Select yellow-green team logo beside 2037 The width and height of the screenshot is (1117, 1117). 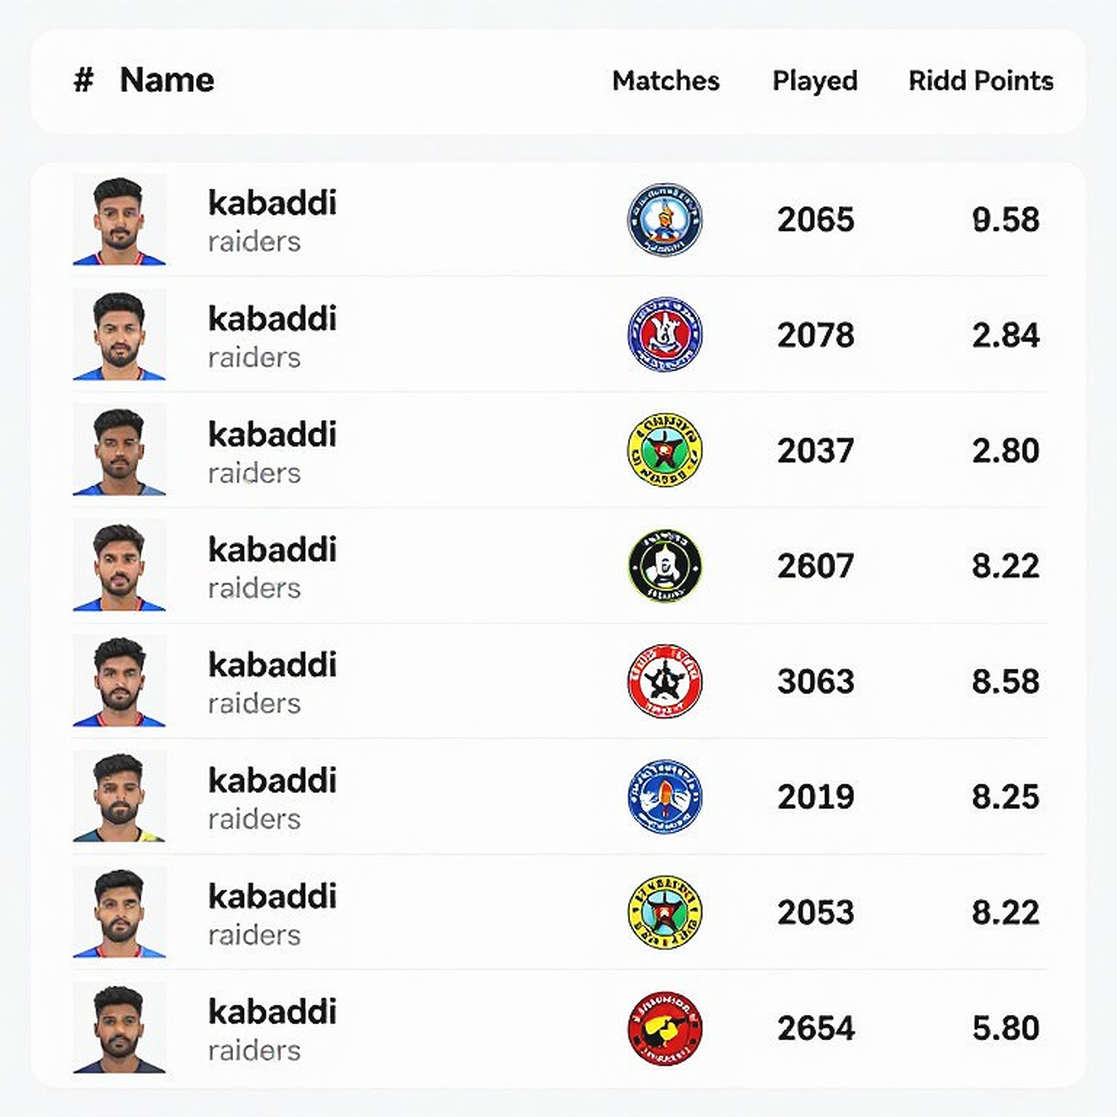point(665,450)
